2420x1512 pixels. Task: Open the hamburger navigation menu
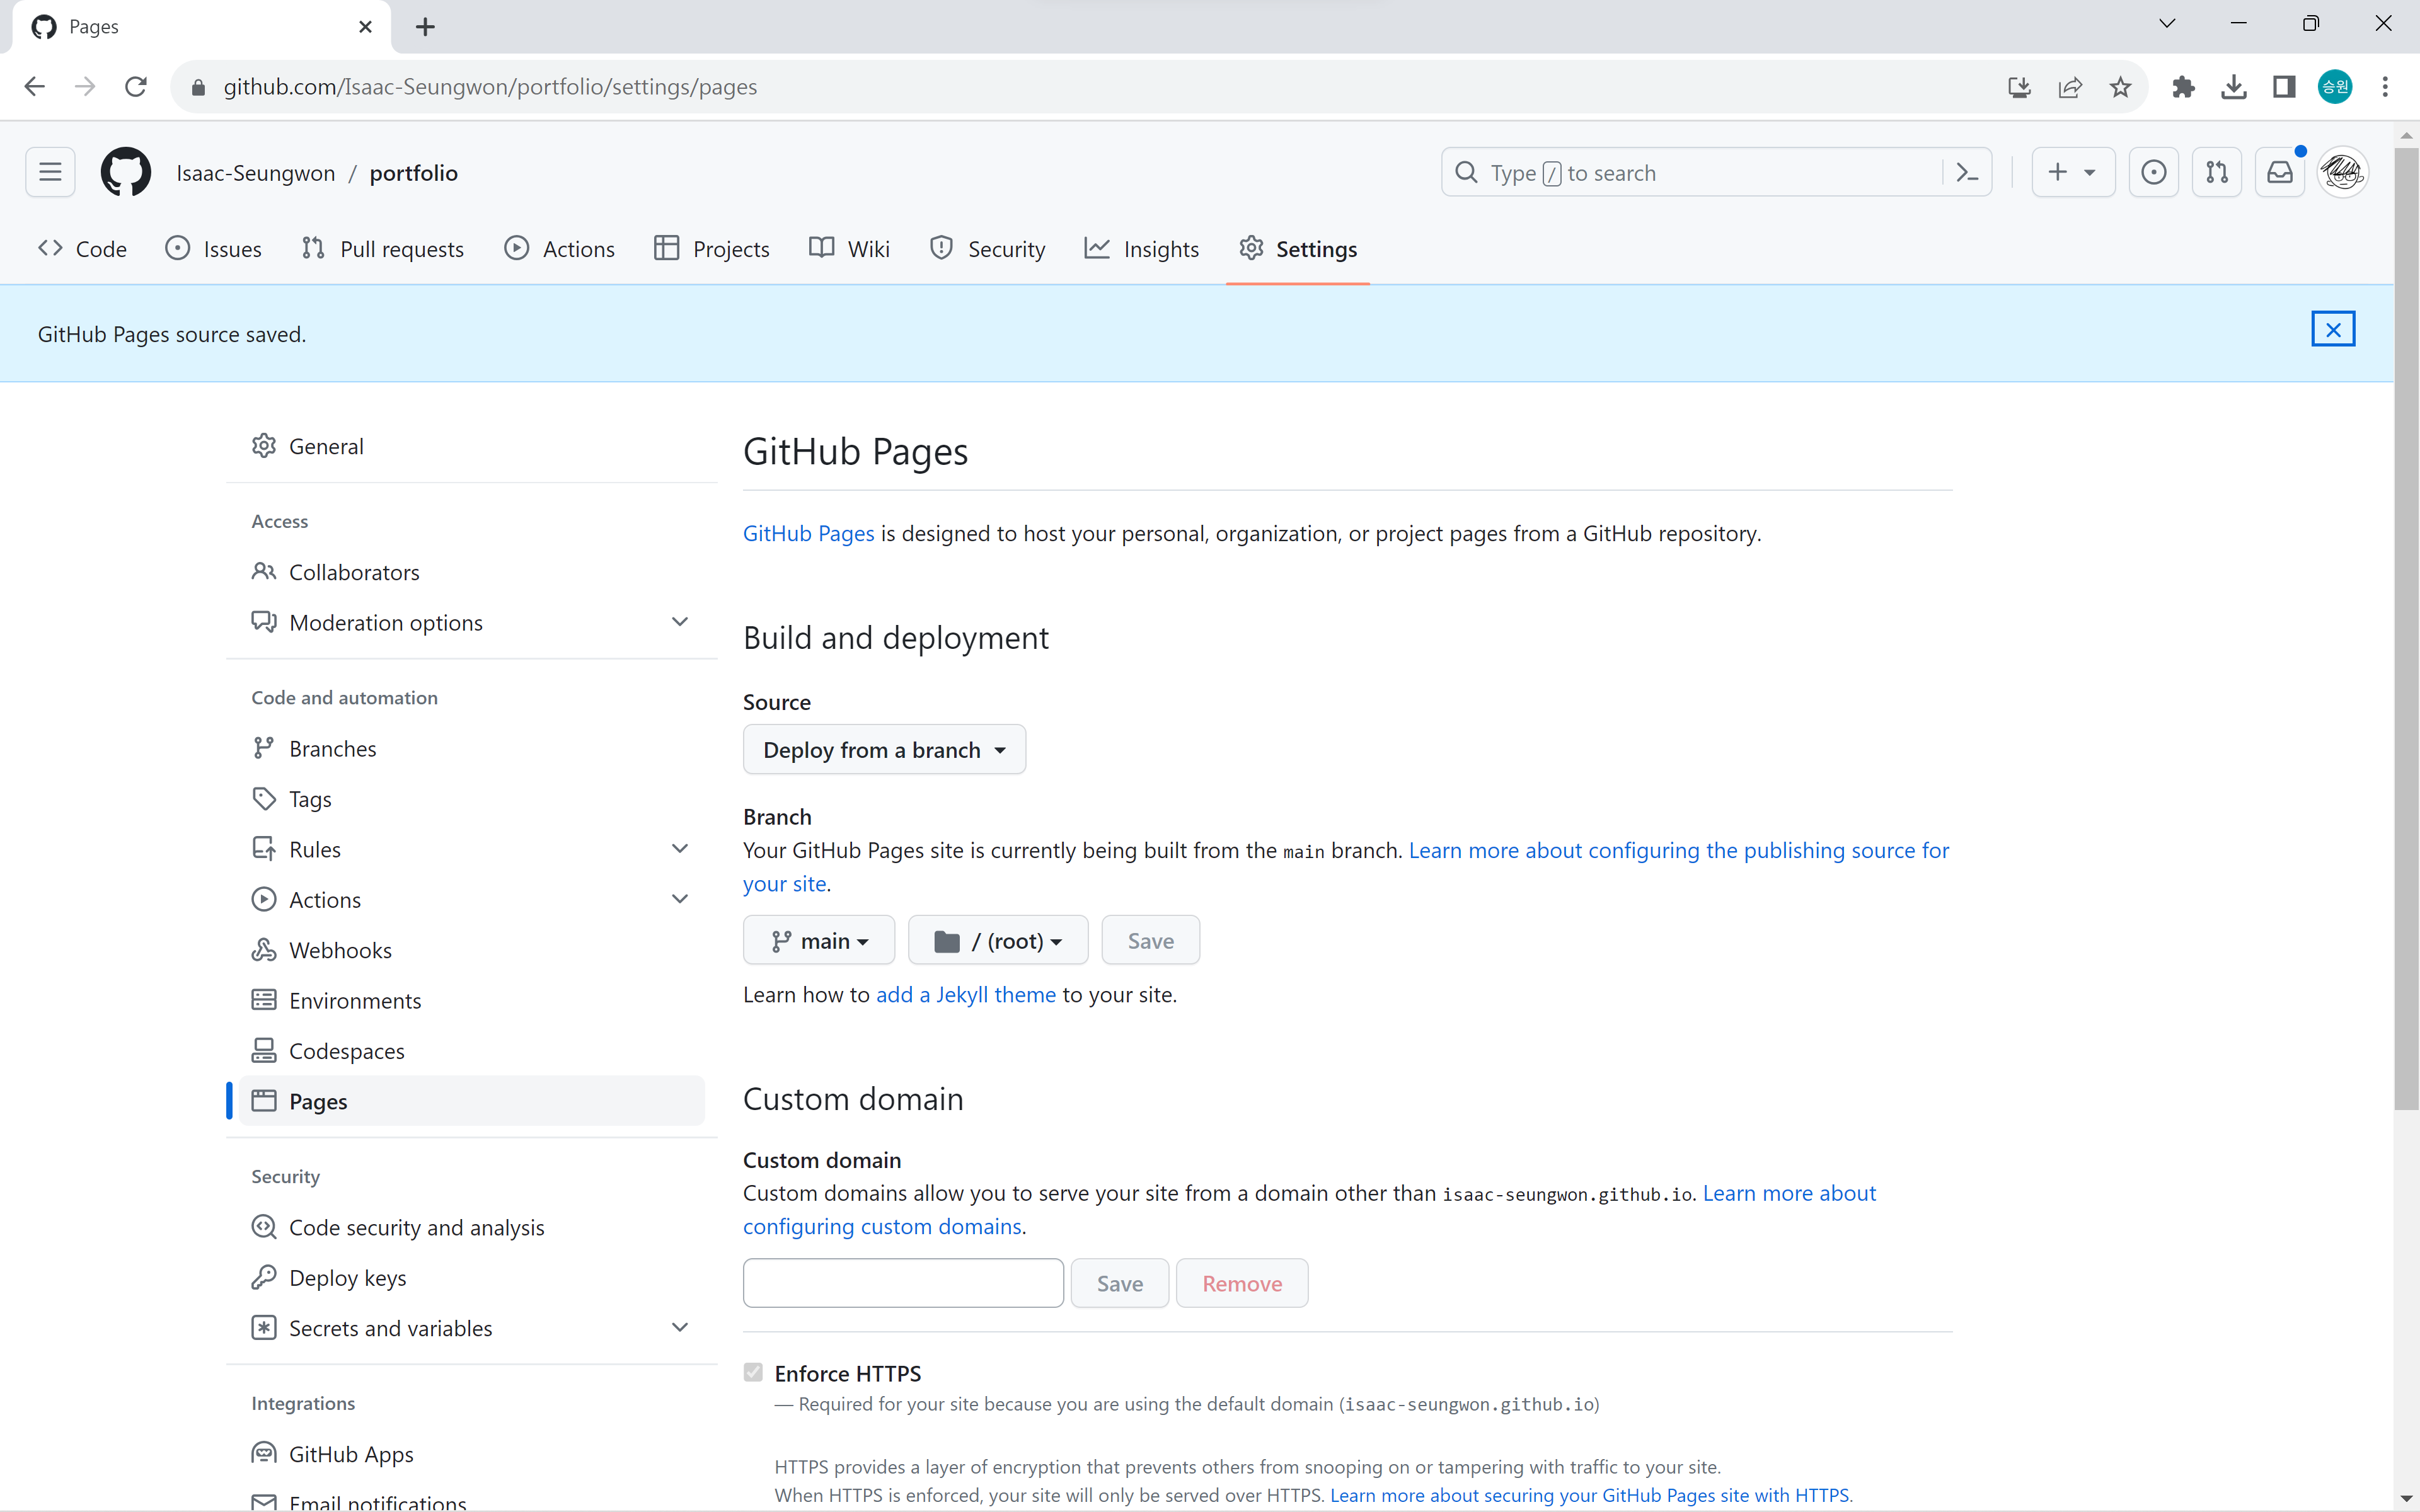(50, 172)
